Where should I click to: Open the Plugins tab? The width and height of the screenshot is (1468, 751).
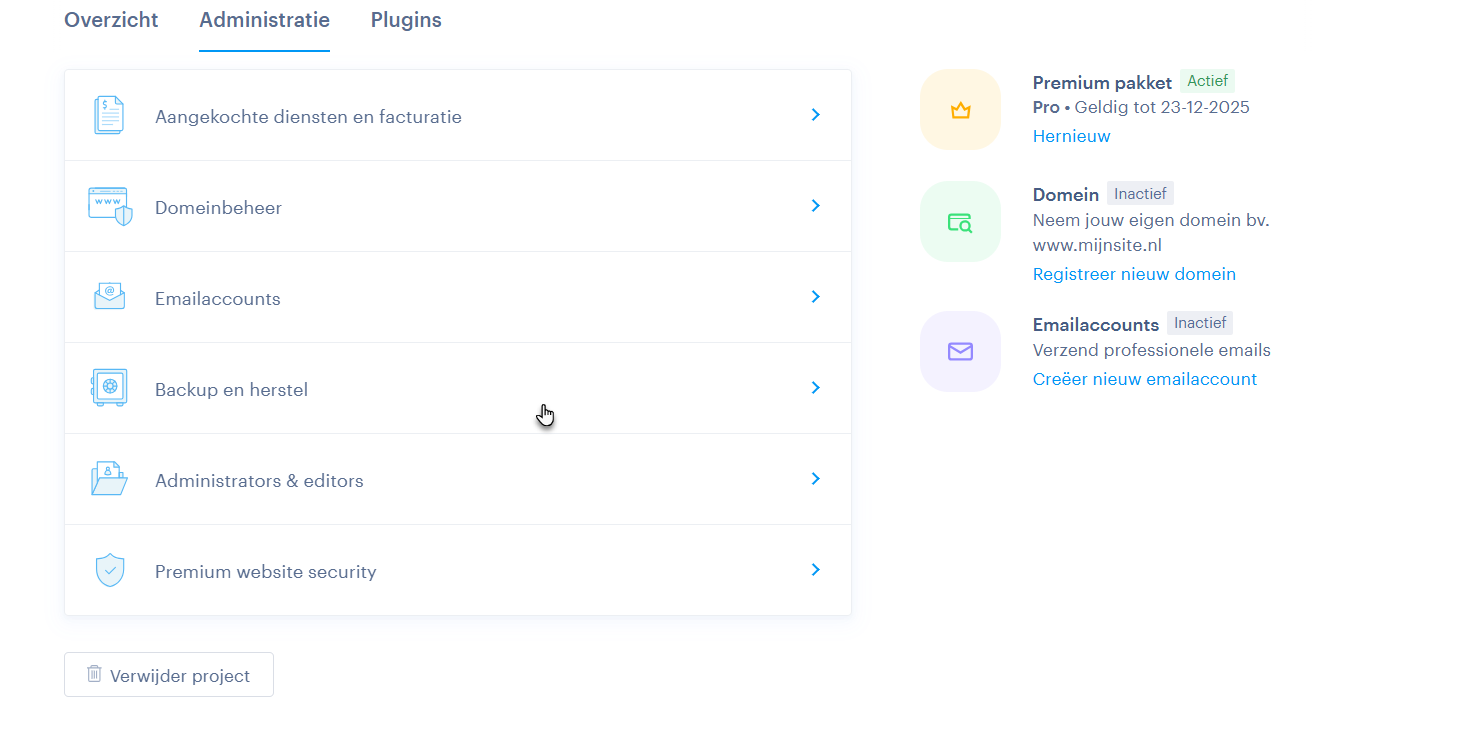(406, 20)
